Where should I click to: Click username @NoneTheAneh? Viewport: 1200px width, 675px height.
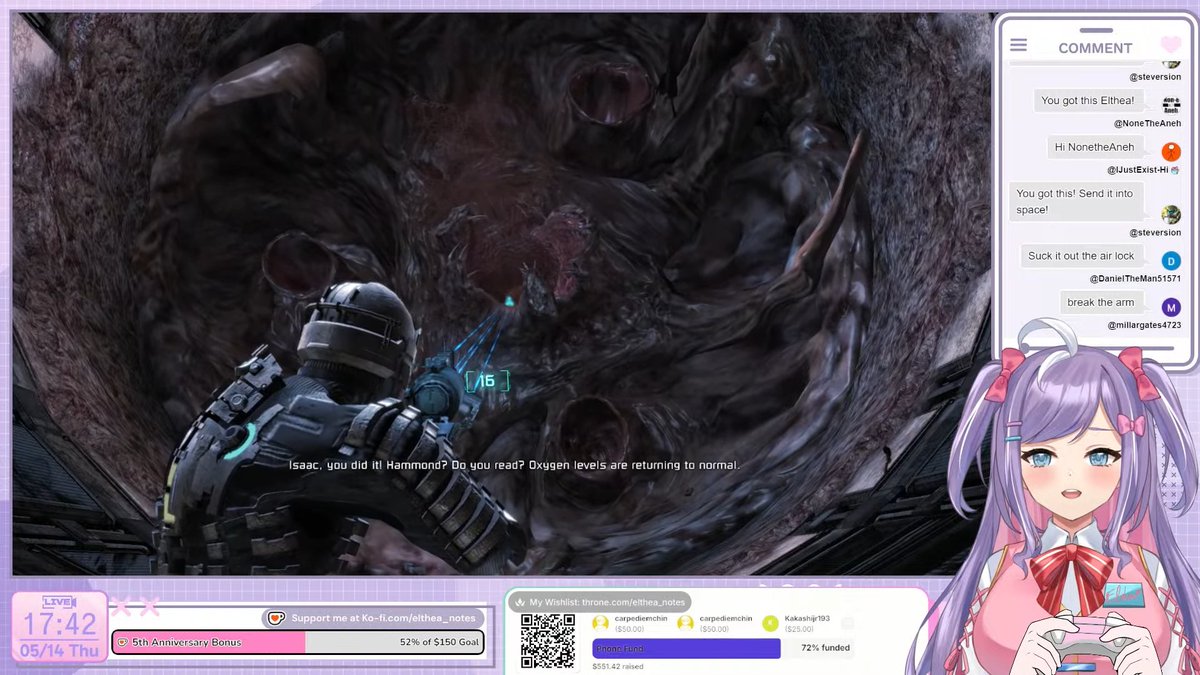tap(1147, 123)
